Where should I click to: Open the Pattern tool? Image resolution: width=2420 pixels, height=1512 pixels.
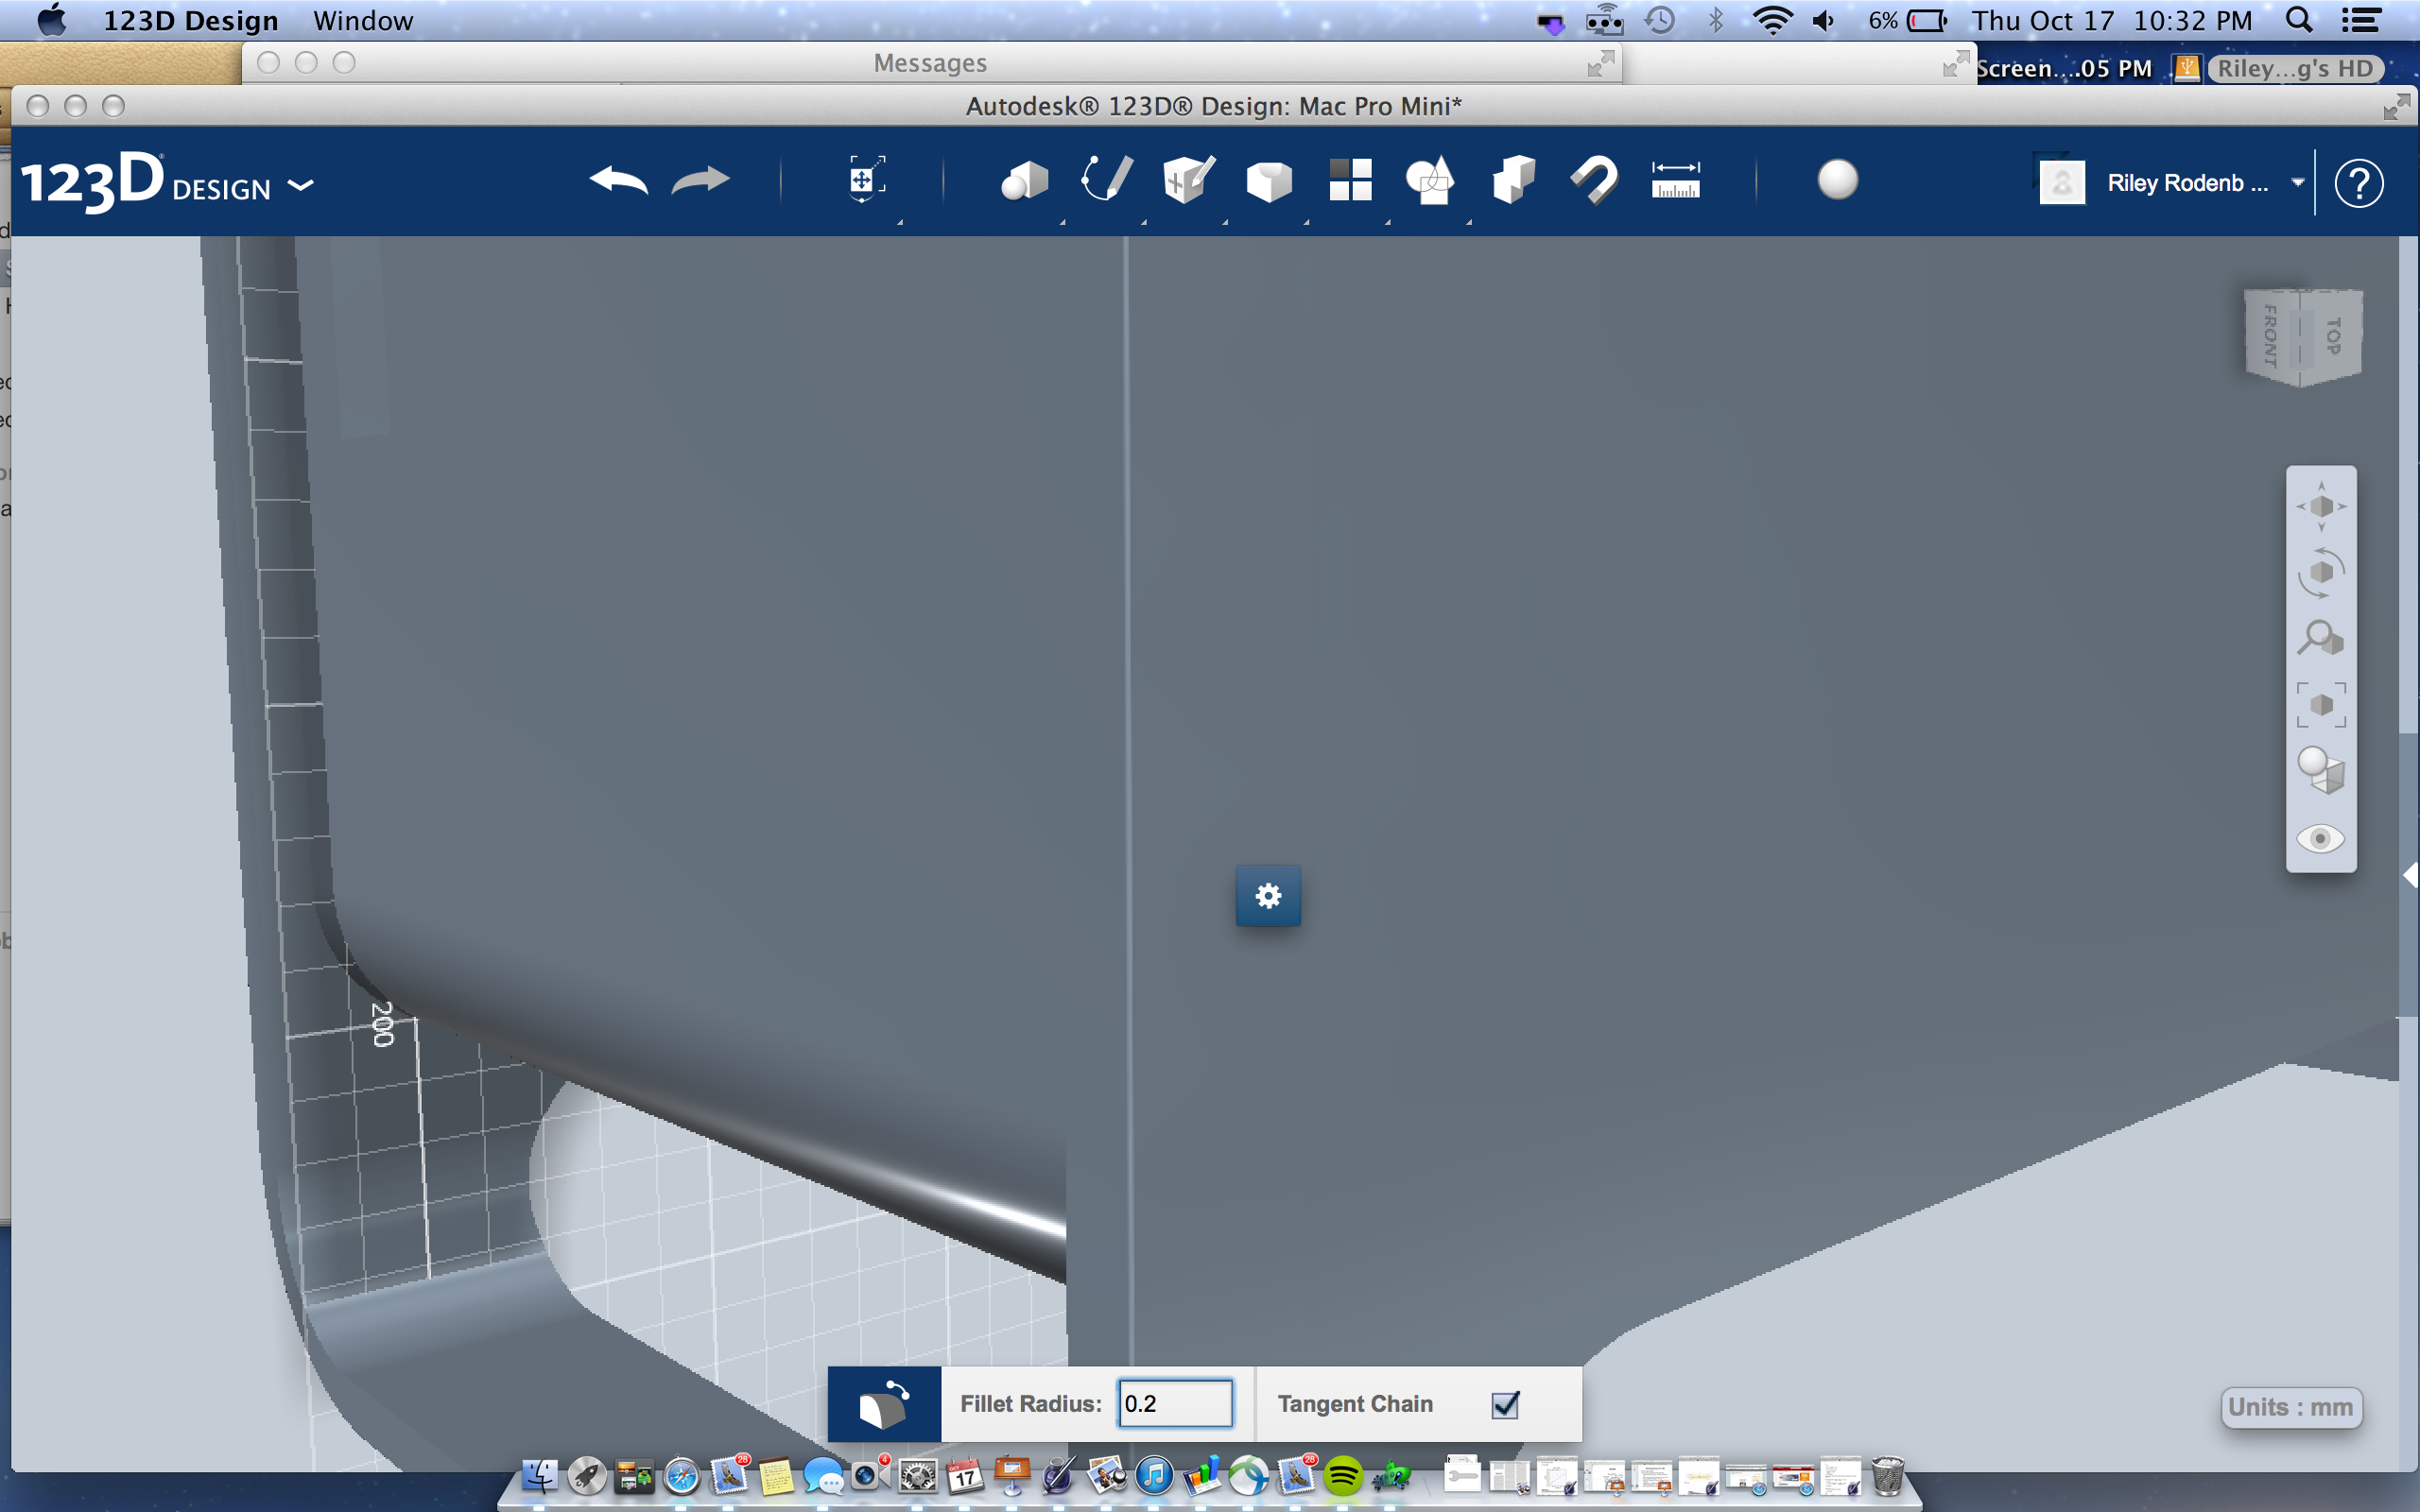click(1350, 180)
